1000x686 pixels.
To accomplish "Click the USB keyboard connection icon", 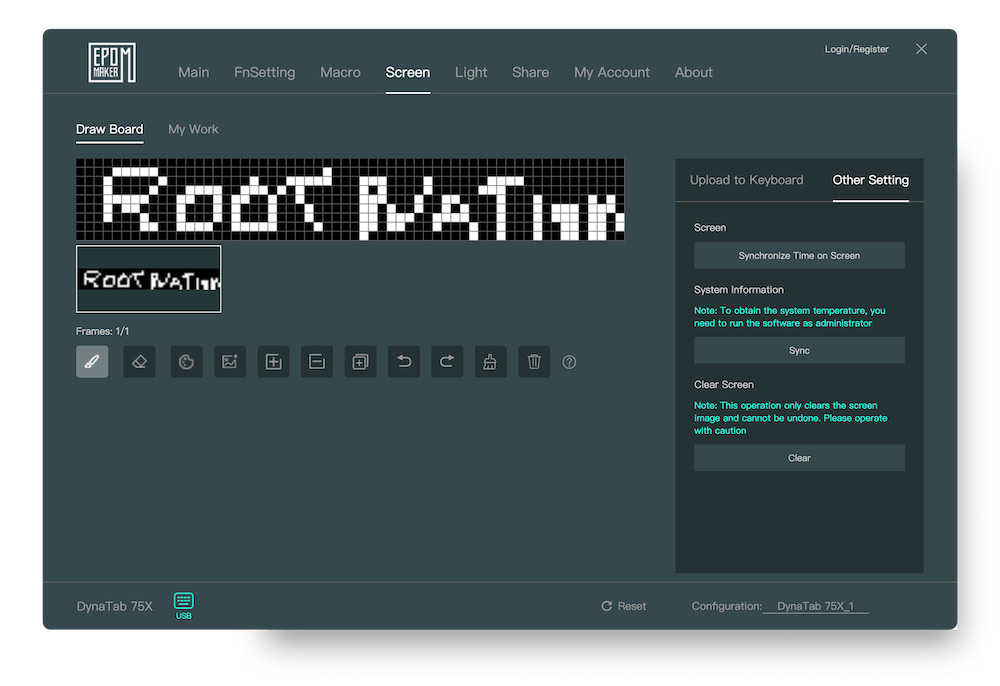I will pyautogui.click(x=184, y=605).
